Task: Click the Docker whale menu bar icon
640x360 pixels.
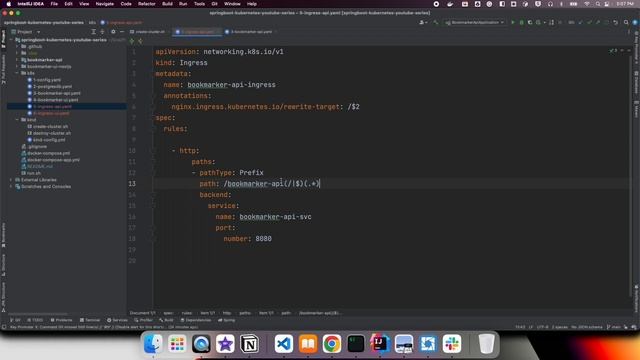Action: click(x=450, y=4)
